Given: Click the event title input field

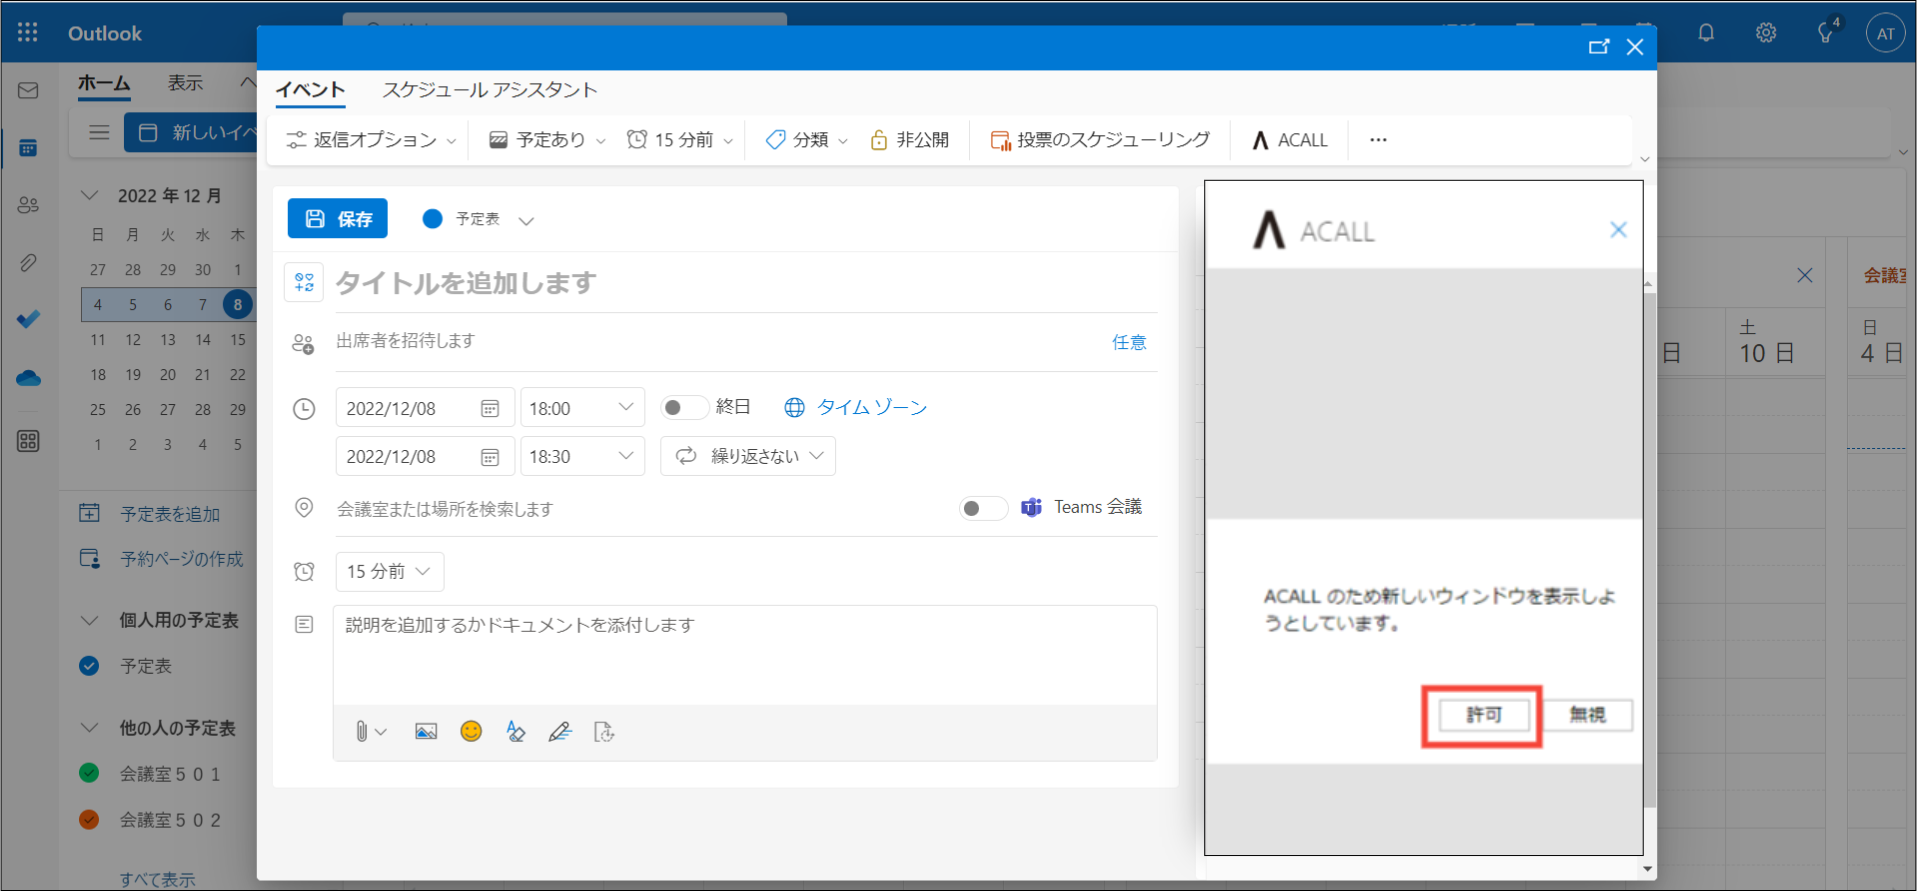Looking at the screenshot, I should pyautogui.click(x=745, y=283).
